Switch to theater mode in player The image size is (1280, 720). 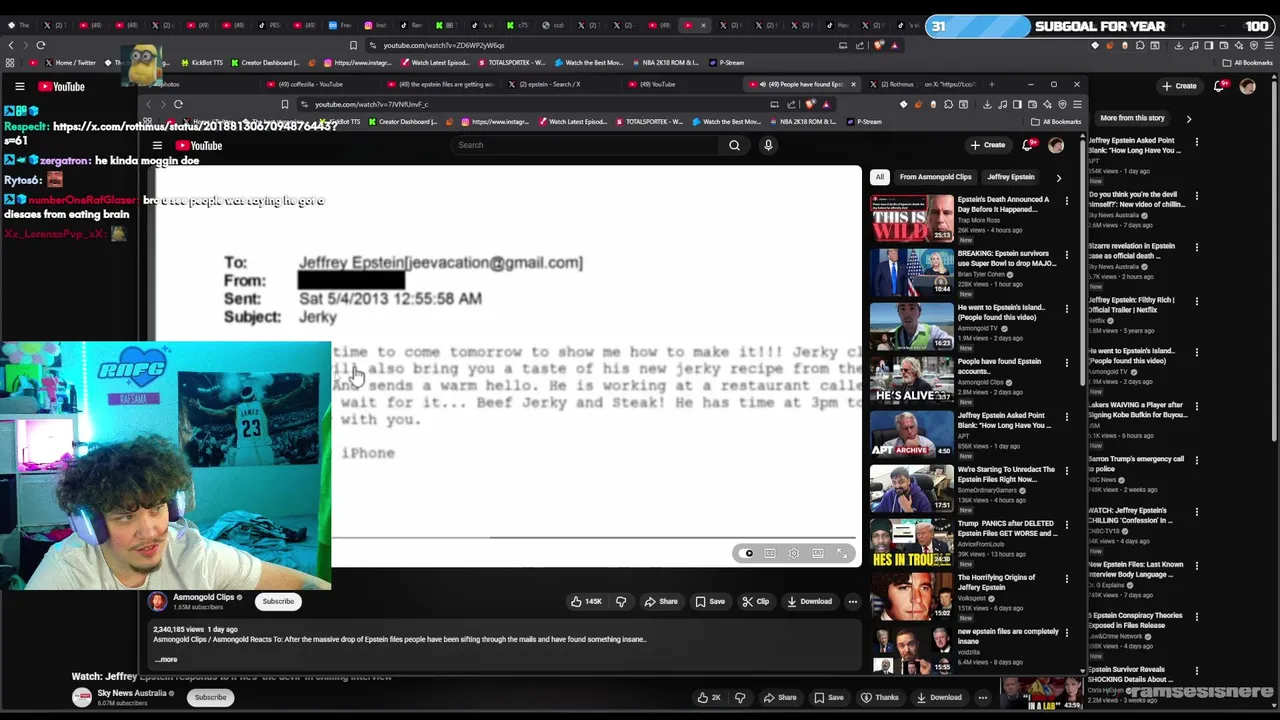point(818,553)
